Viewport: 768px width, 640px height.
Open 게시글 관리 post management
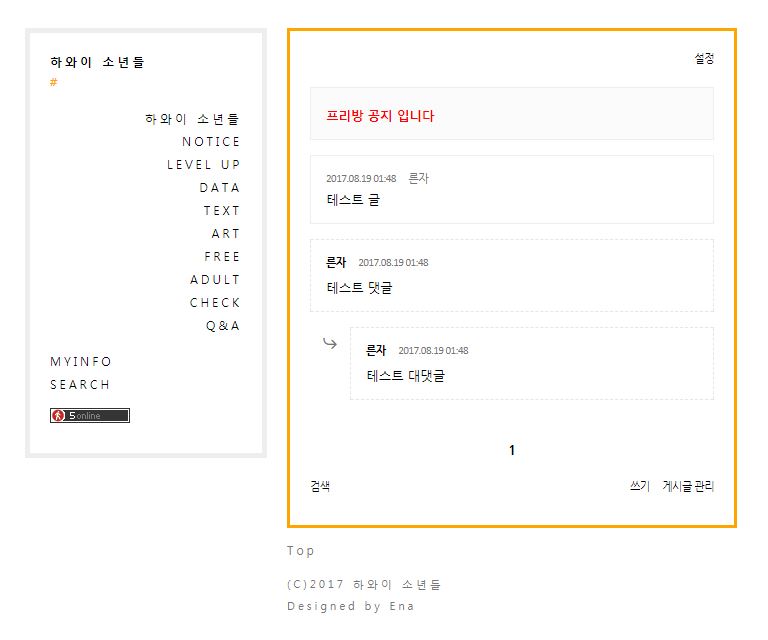coord(688,487)
